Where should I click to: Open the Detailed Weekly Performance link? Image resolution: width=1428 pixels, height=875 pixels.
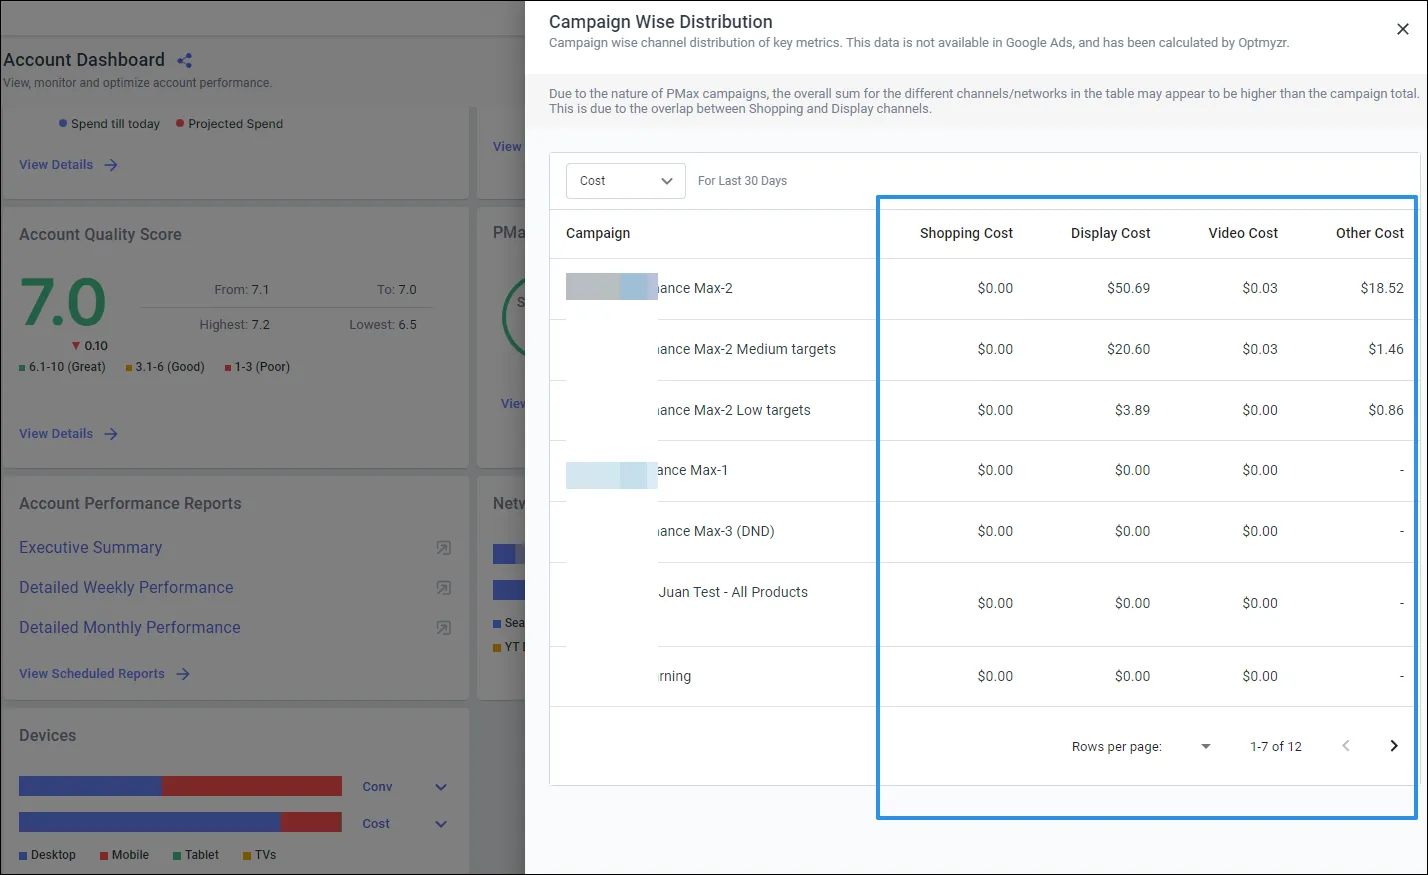tap(126, 588)
